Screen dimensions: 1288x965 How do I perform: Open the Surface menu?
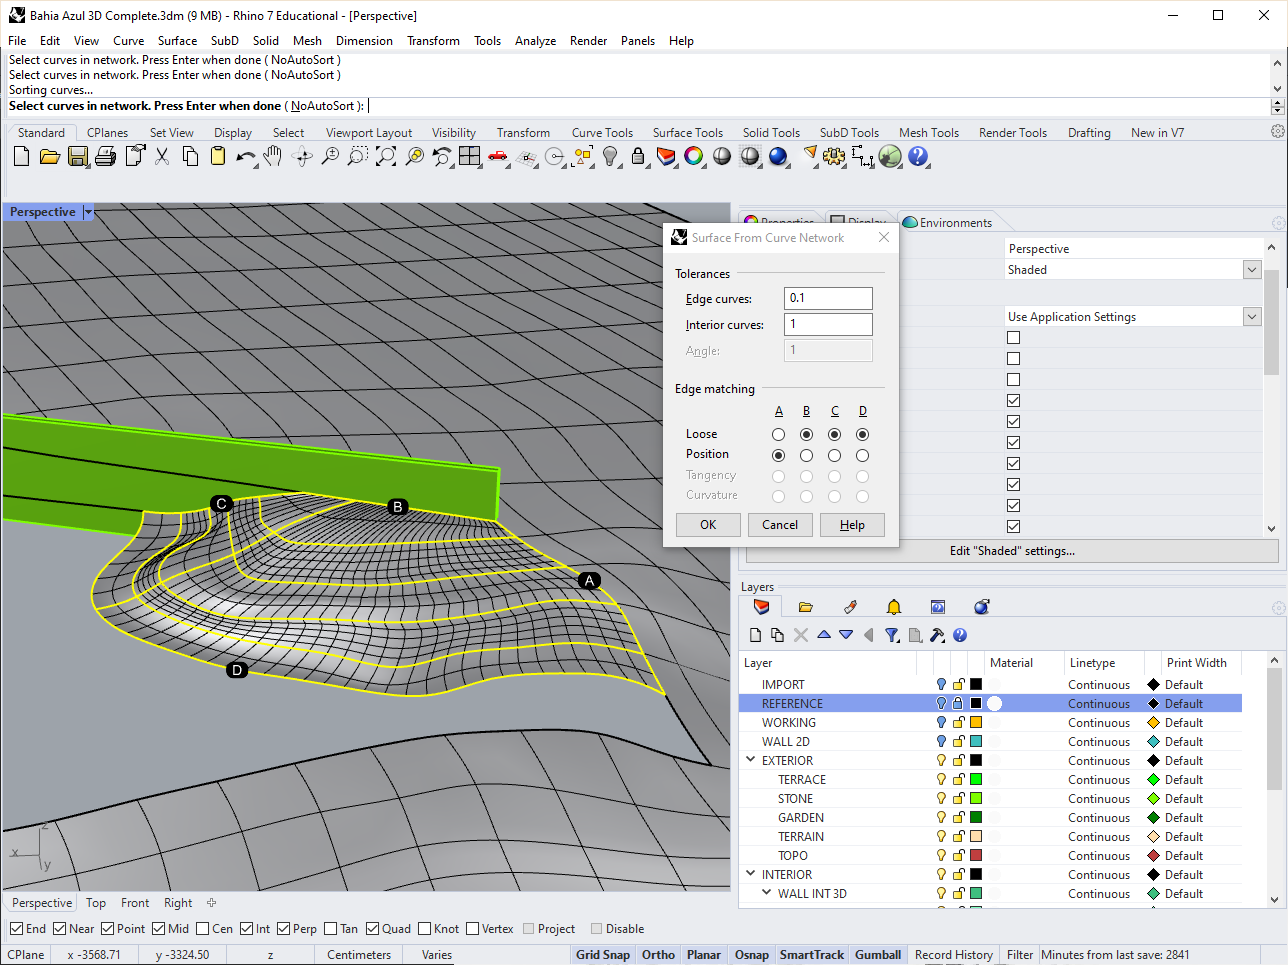coord(177,41)
